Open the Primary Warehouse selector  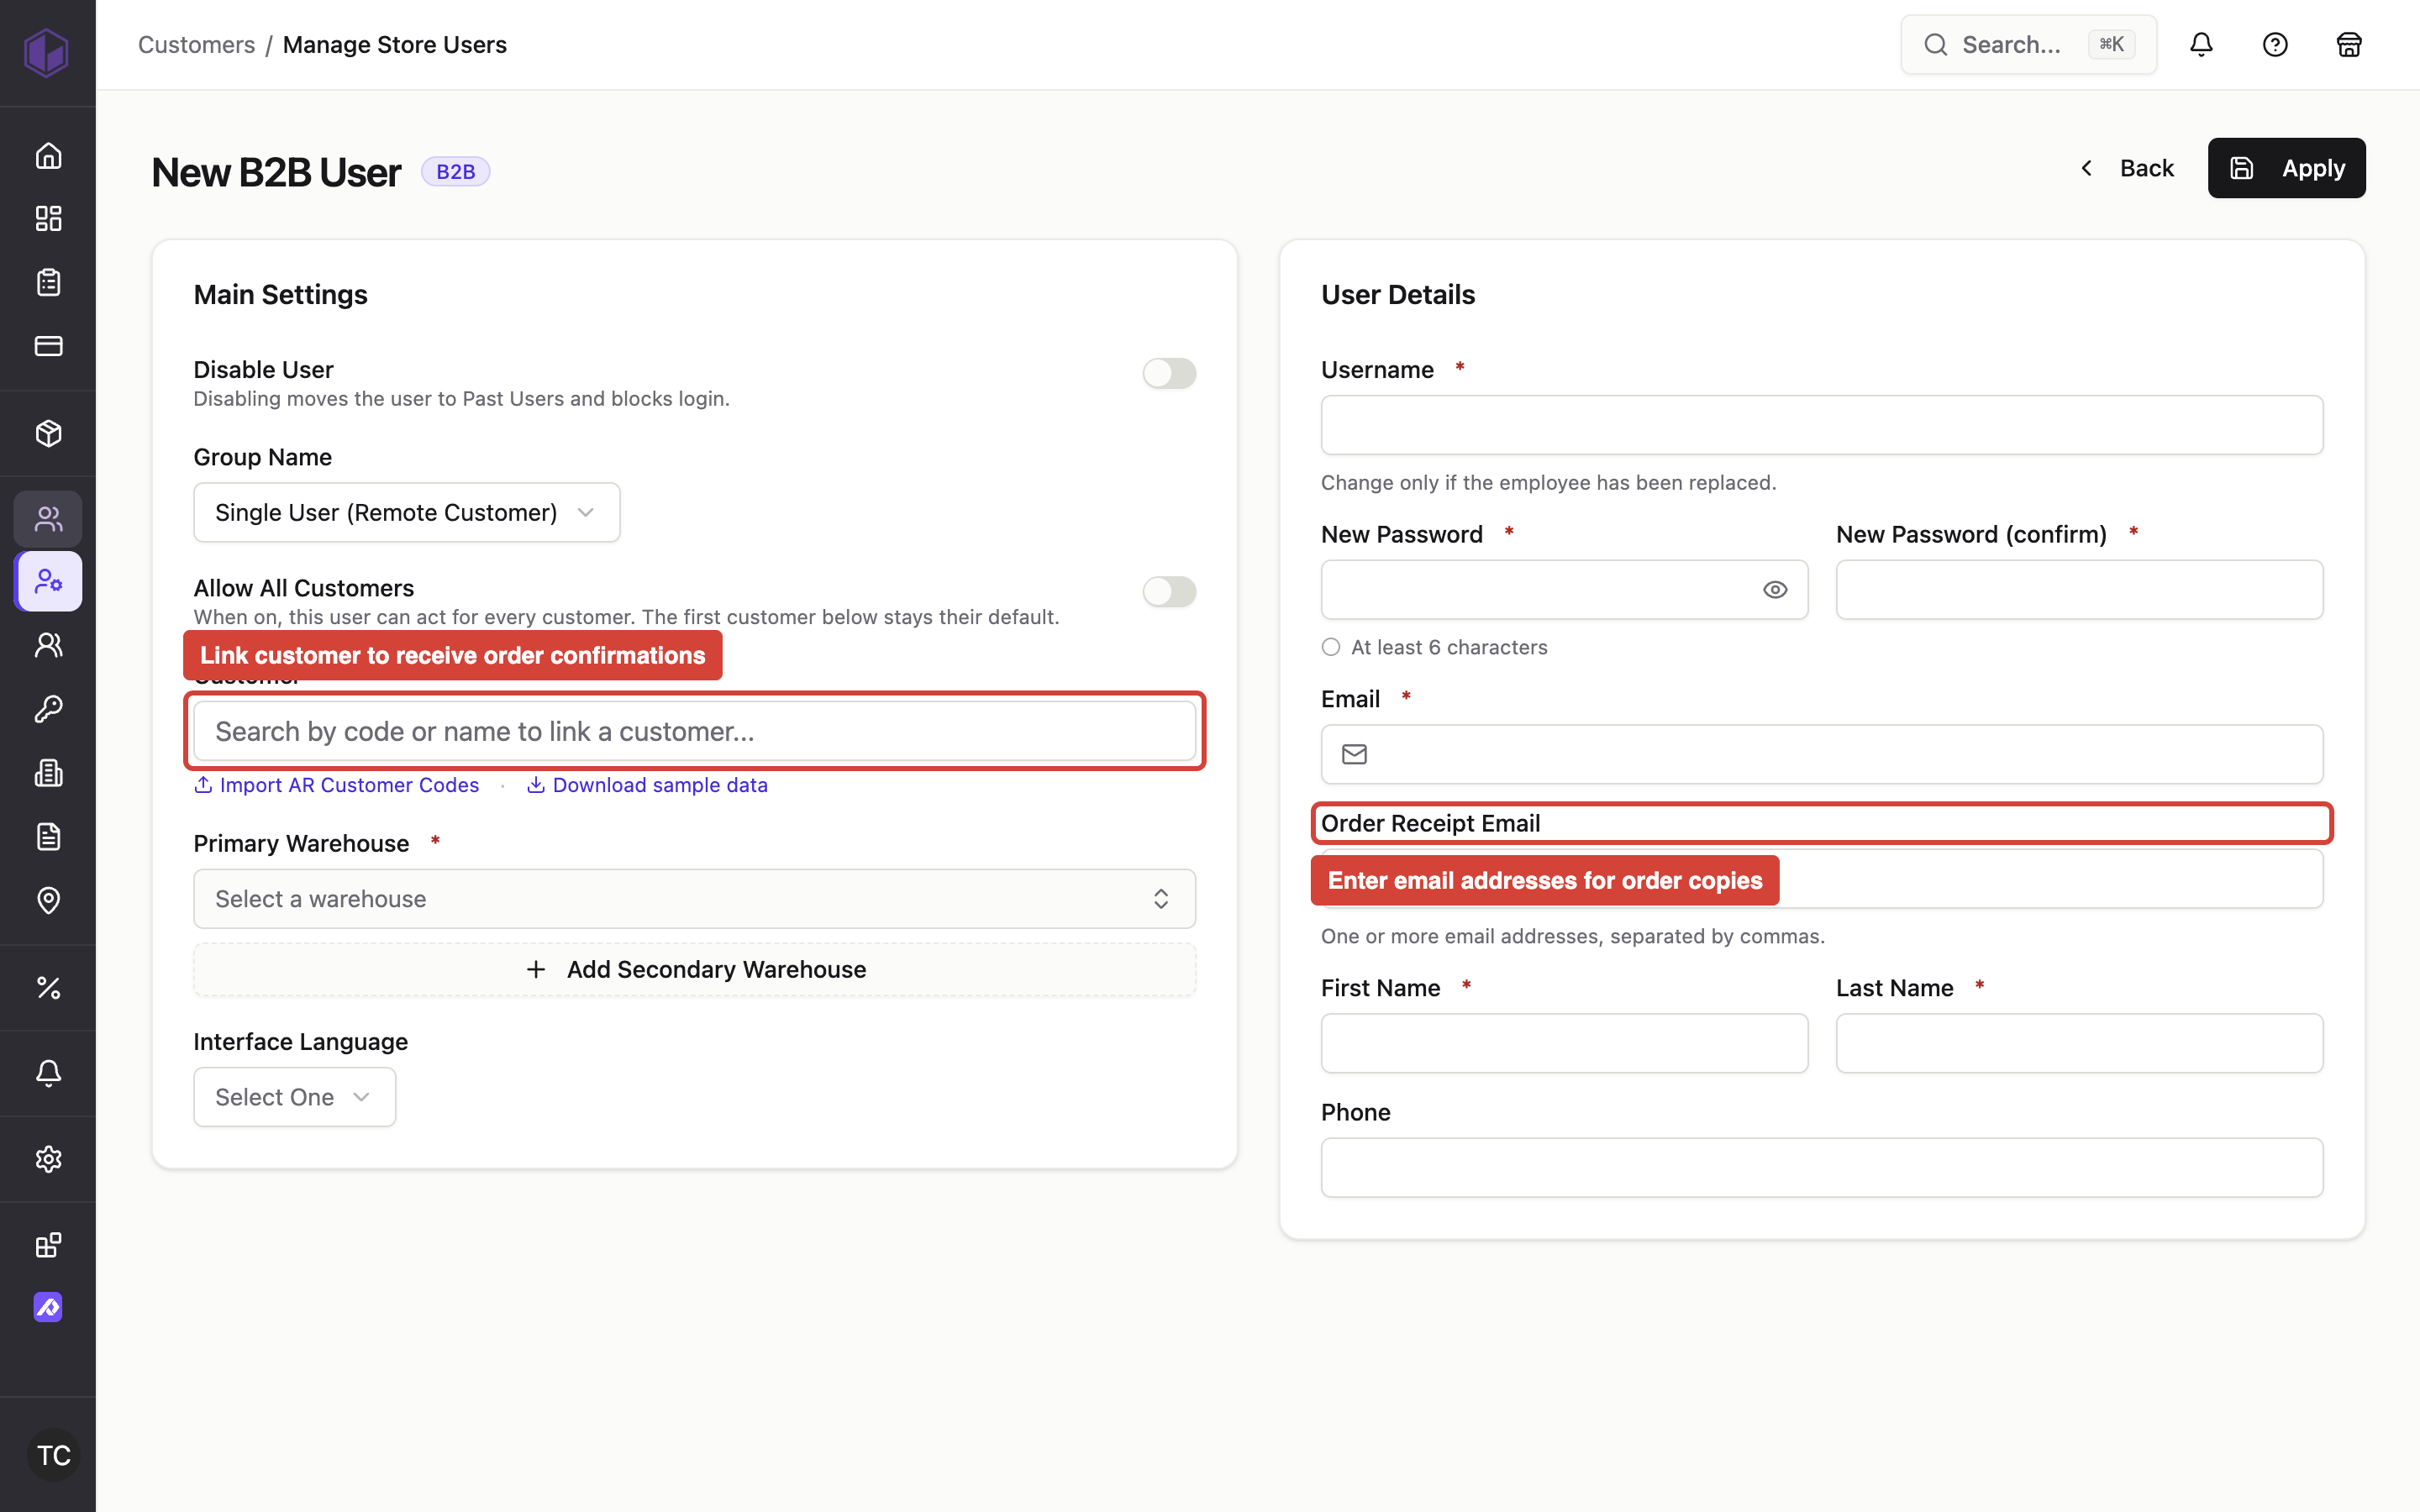click(x=694, y=898)
